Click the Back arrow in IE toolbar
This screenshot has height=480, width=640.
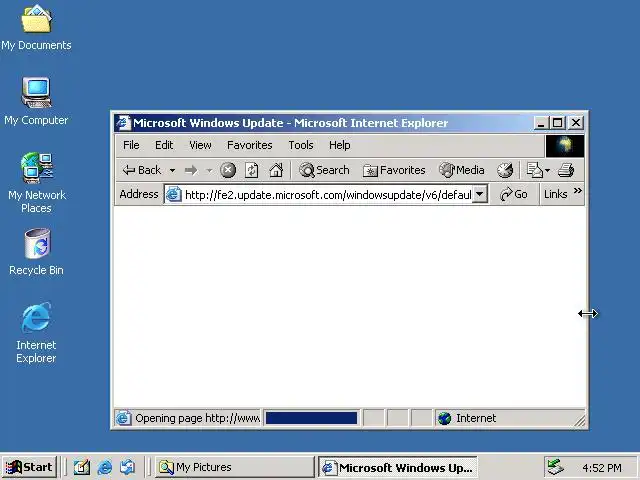click(142, 170)
